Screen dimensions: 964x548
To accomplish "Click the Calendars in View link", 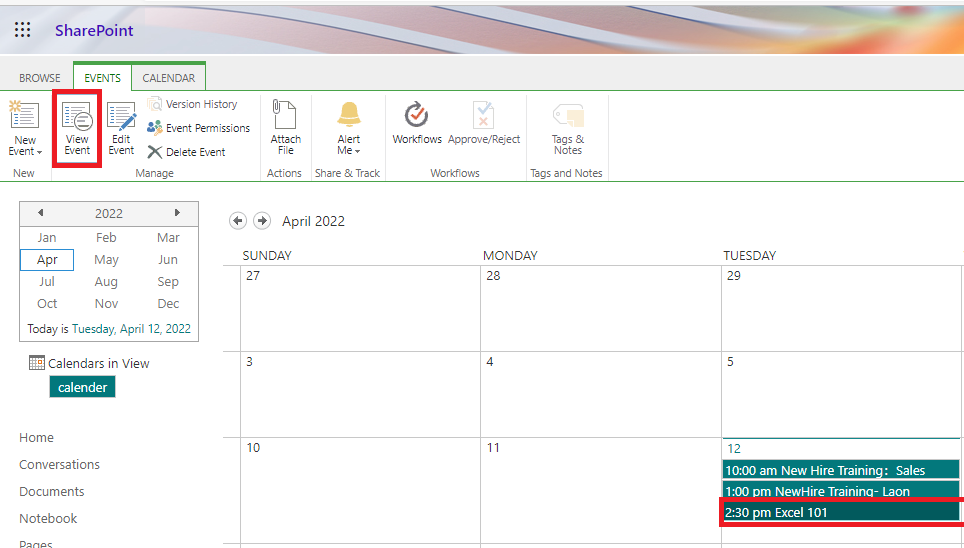I will point(98,363).
